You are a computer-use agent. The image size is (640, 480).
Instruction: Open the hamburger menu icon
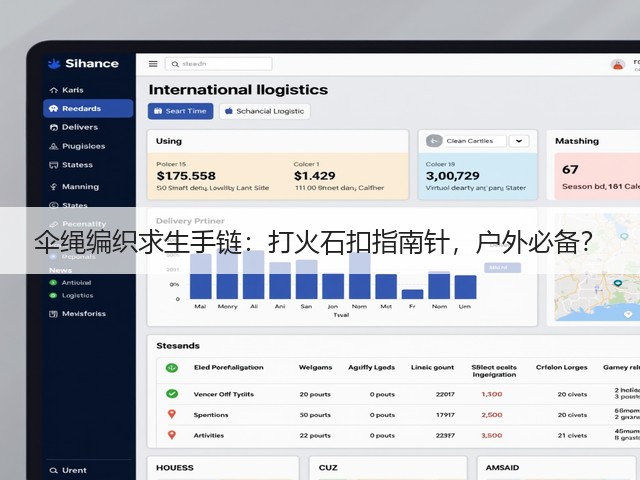click(x=153, y=64)
